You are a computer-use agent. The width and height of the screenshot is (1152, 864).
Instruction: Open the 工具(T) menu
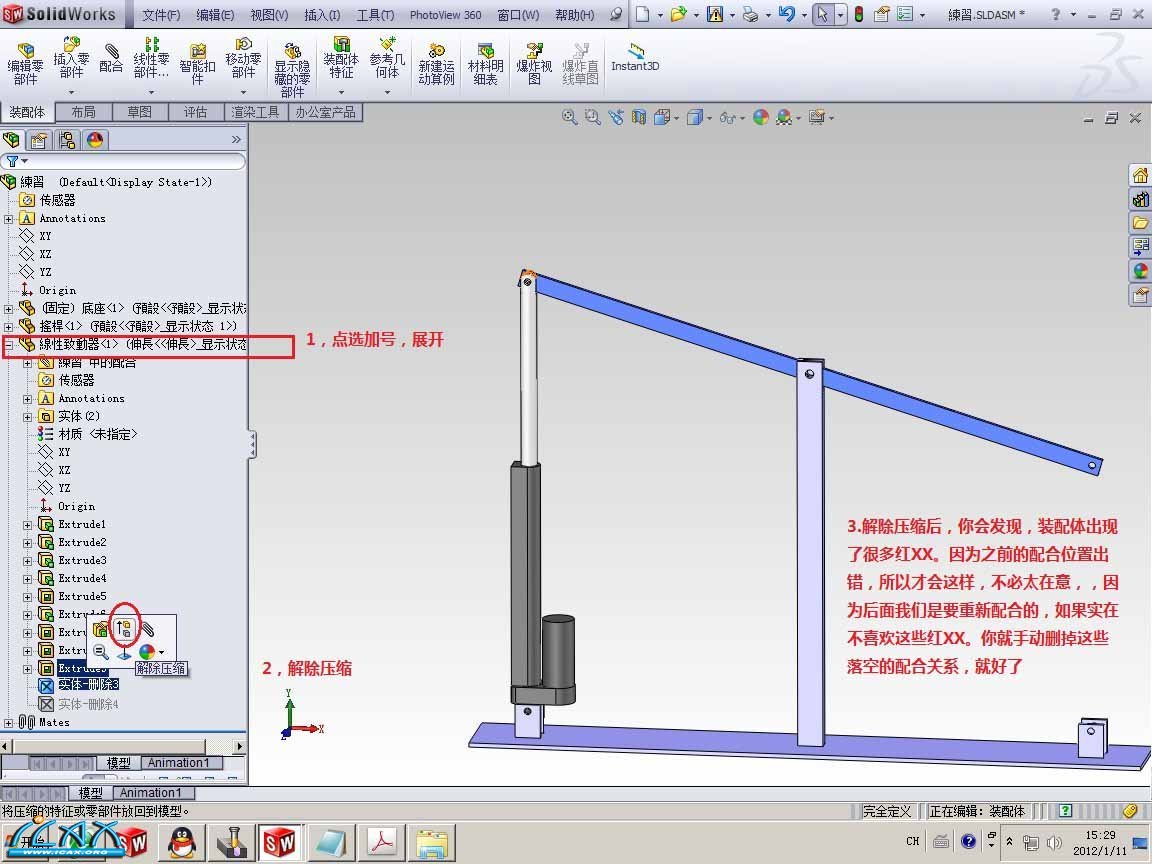pyautogui.click(x=375, y=15)
